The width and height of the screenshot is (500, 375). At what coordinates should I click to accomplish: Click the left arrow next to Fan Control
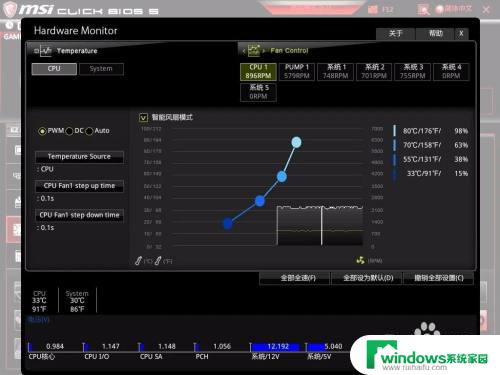click(x=244, y=51)
